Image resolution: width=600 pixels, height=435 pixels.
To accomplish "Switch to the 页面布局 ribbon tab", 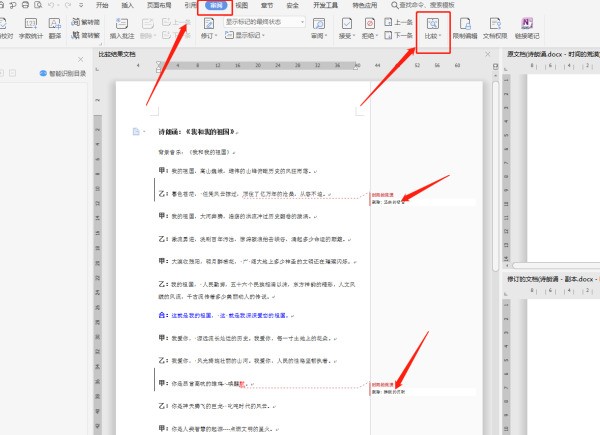I will [159, 5].
